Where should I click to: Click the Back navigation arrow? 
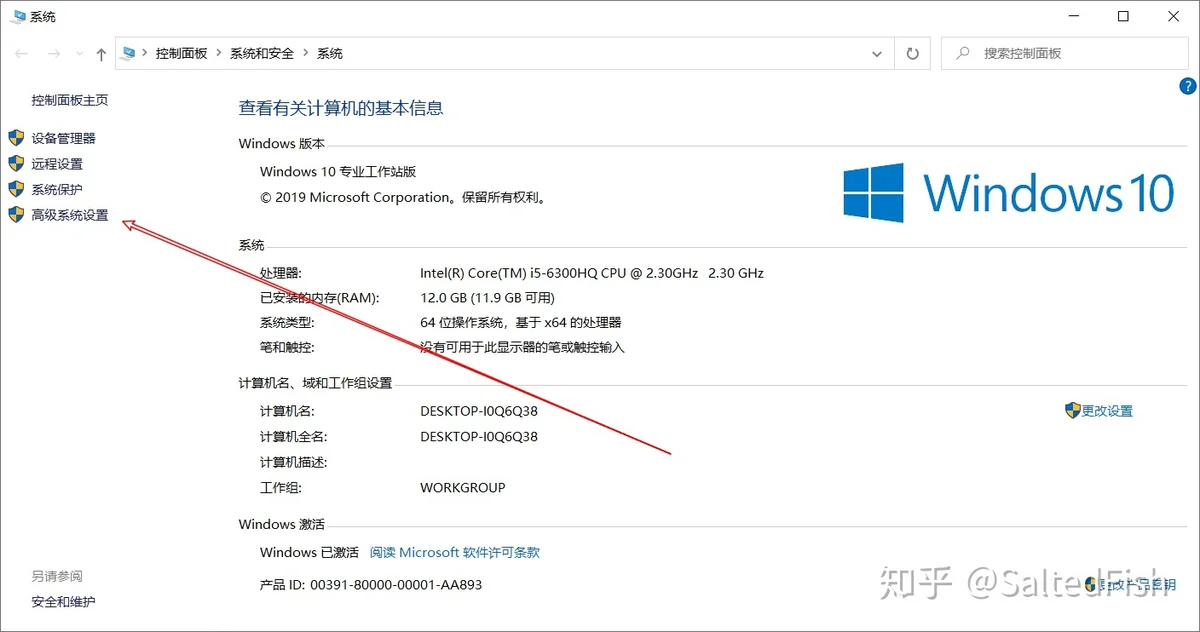pos(22,54)
